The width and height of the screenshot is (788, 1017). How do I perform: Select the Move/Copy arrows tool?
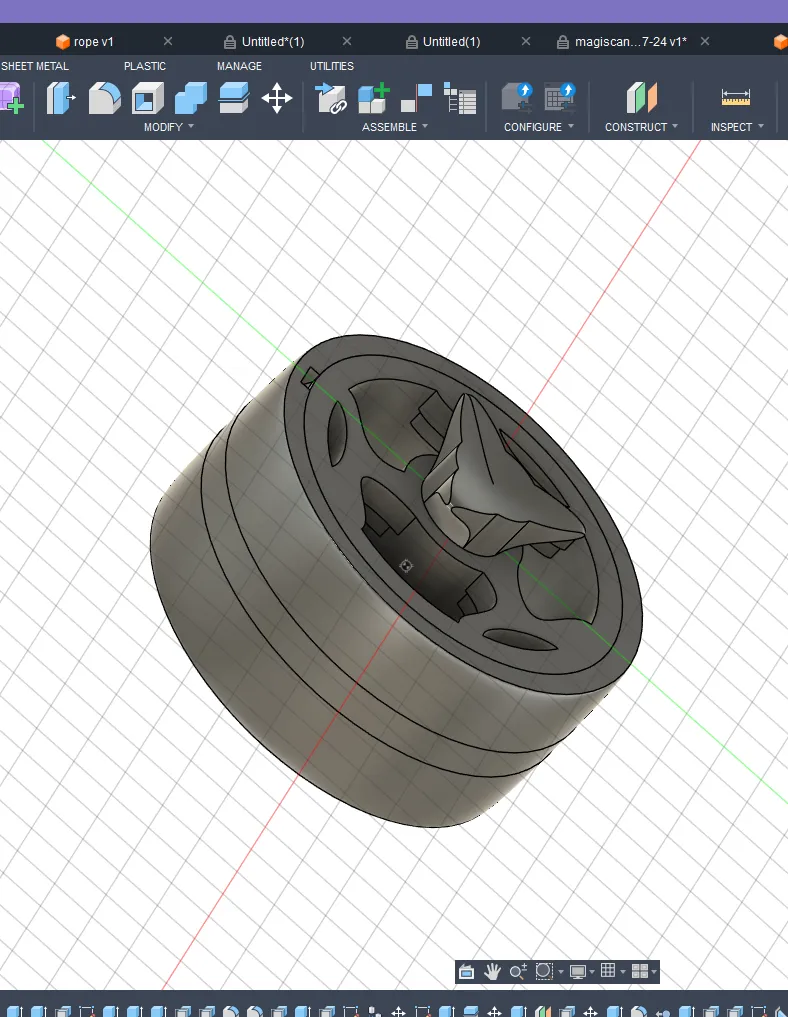pos(277,98)
